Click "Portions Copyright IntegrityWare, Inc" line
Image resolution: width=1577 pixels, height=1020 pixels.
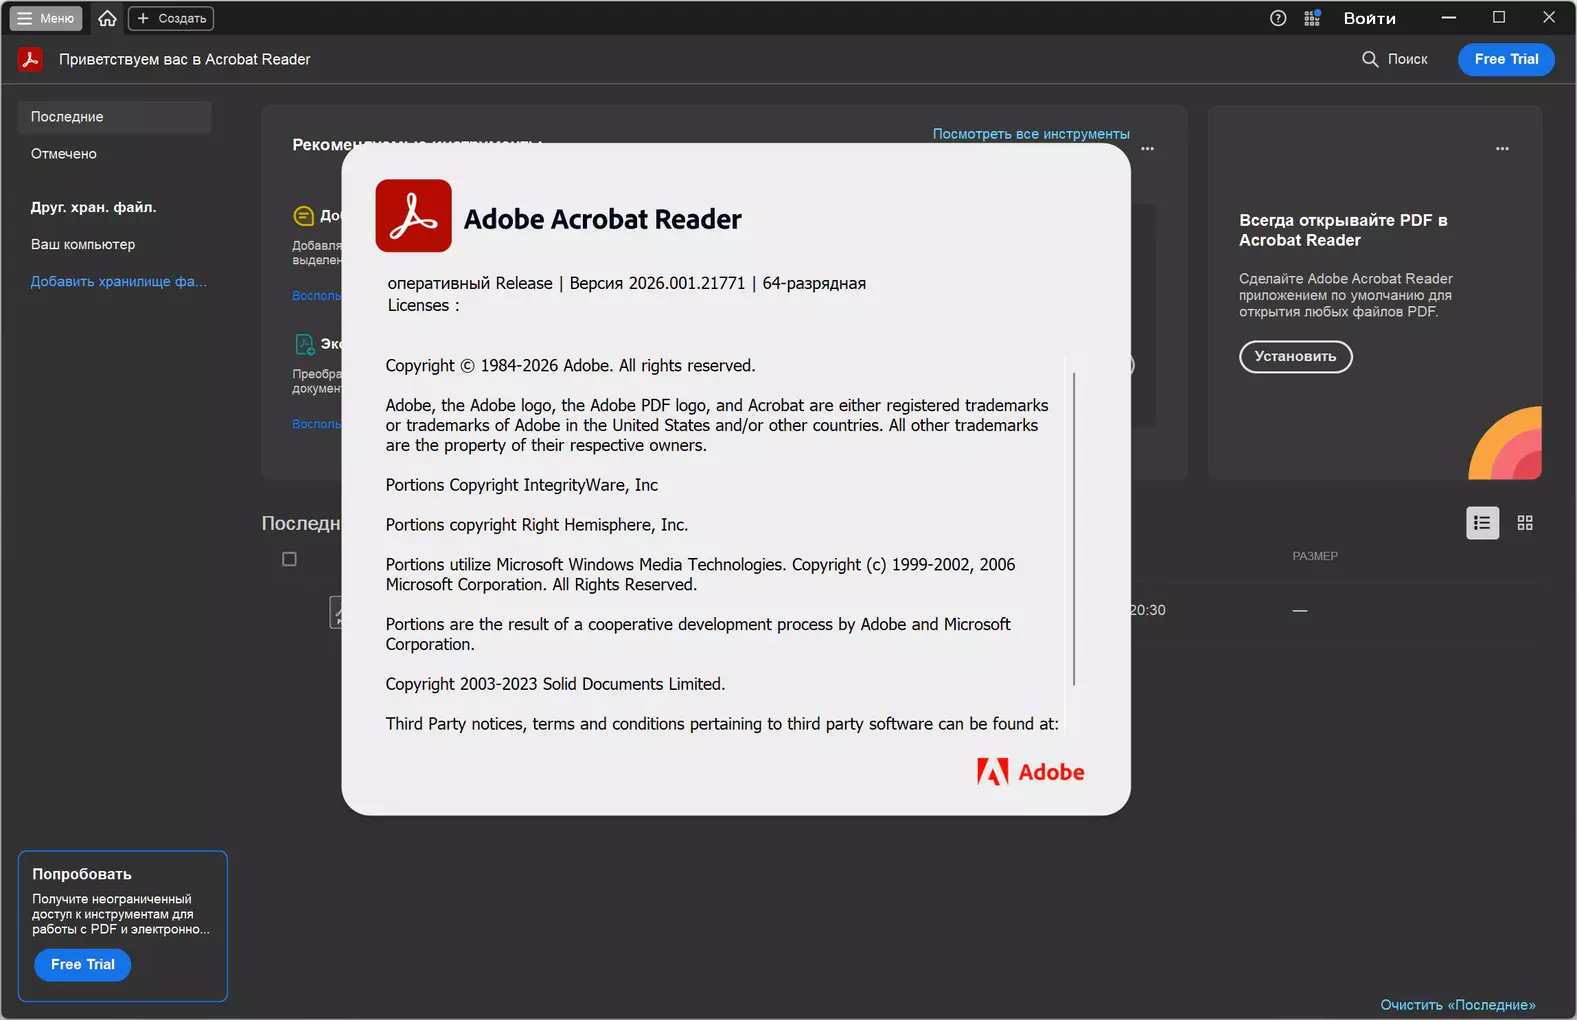[x=522, y=485]
